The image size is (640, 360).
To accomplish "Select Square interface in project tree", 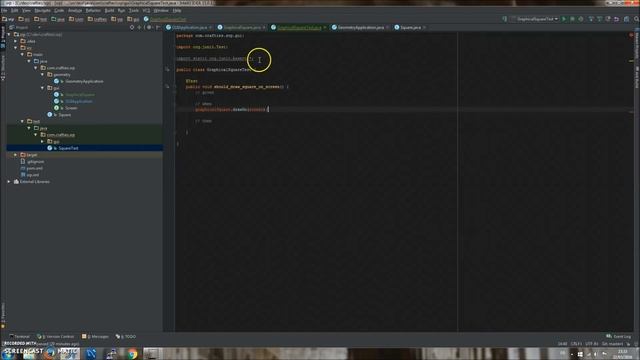I will point(64,115).
